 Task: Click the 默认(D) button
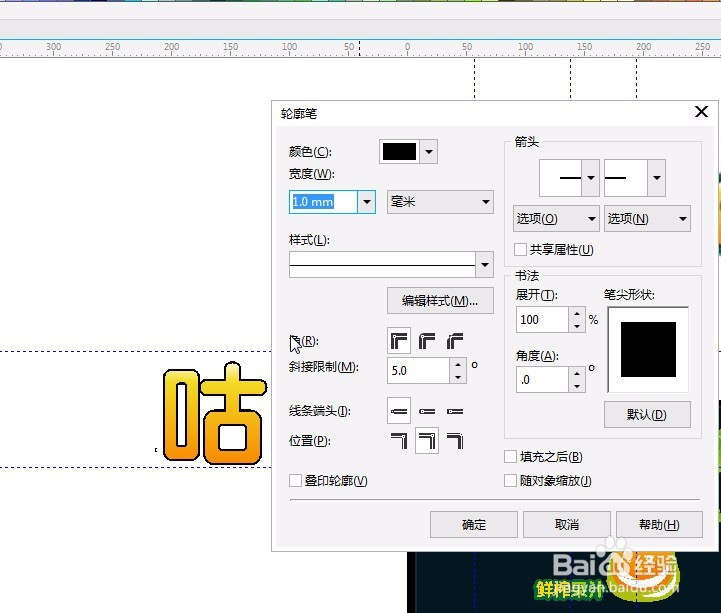(x=647, y=415)
